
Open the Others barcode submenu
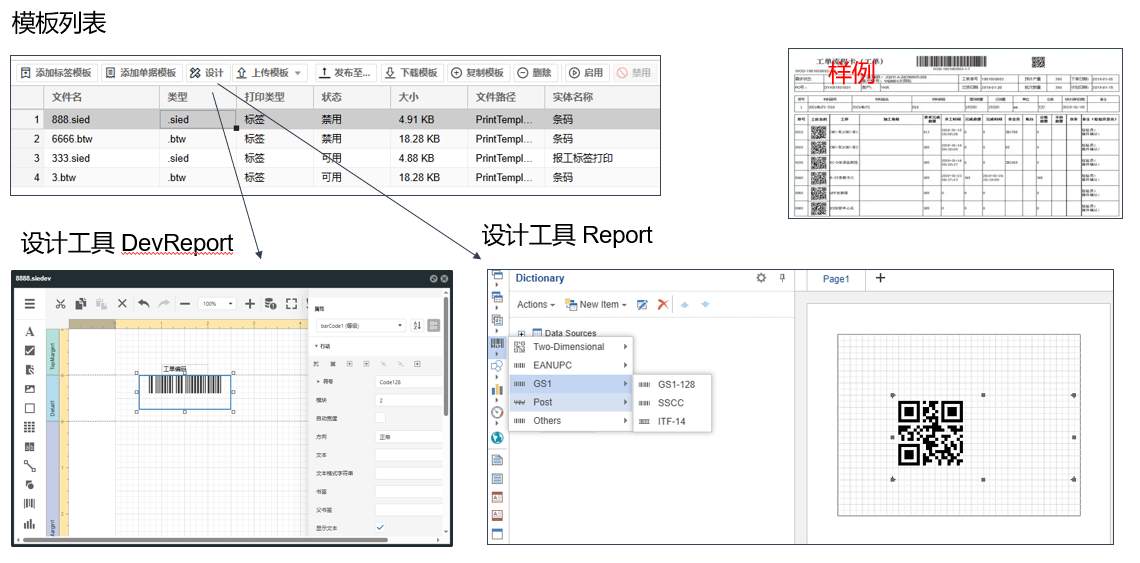click(x=571, y=420)
